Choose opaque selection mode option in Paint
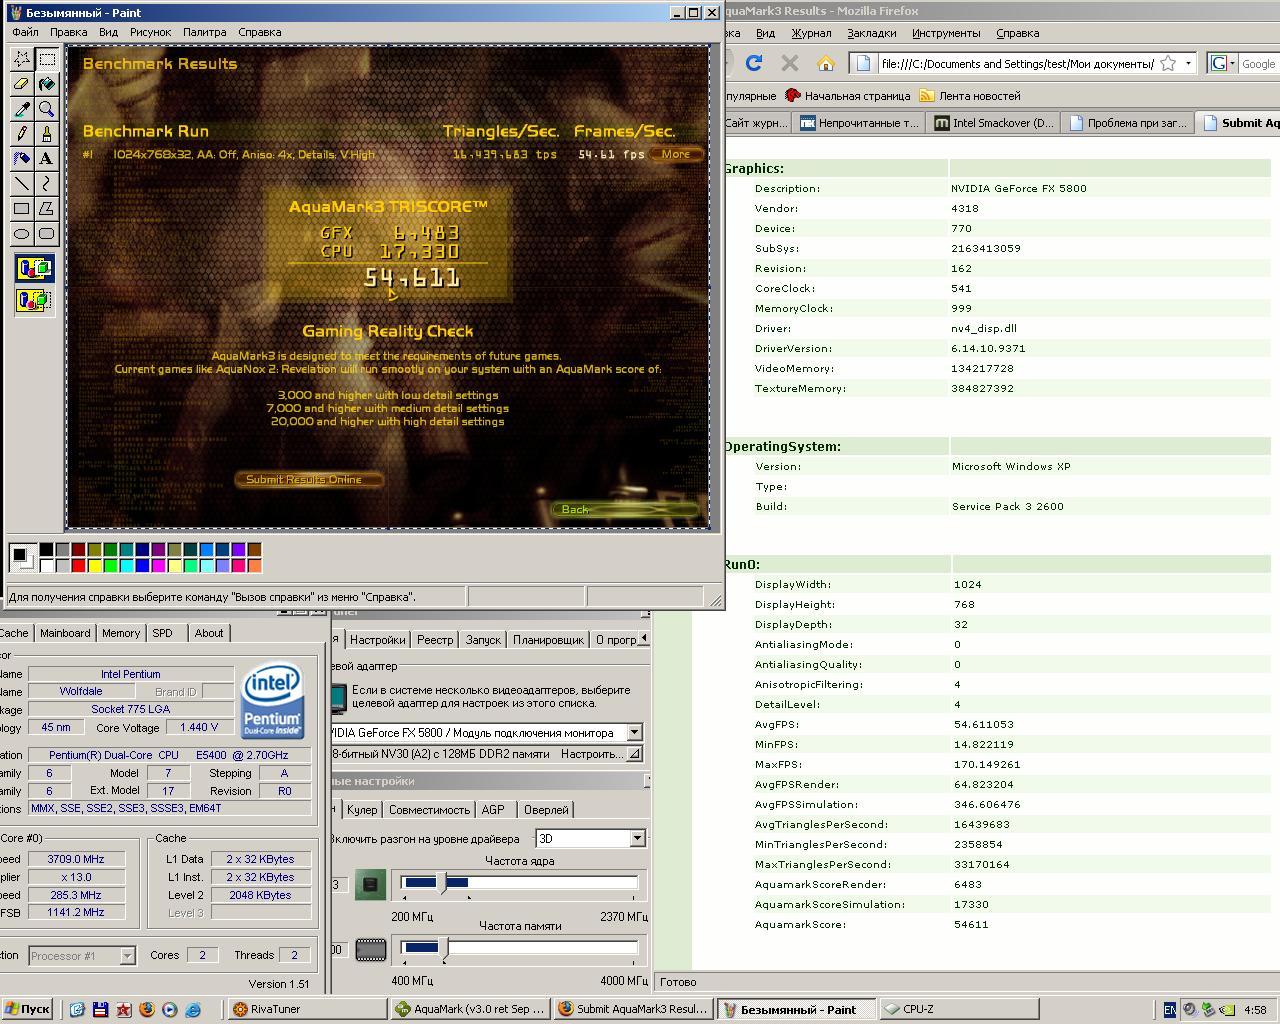Viewport: 1280px width, 1024px height. [34, 268]
